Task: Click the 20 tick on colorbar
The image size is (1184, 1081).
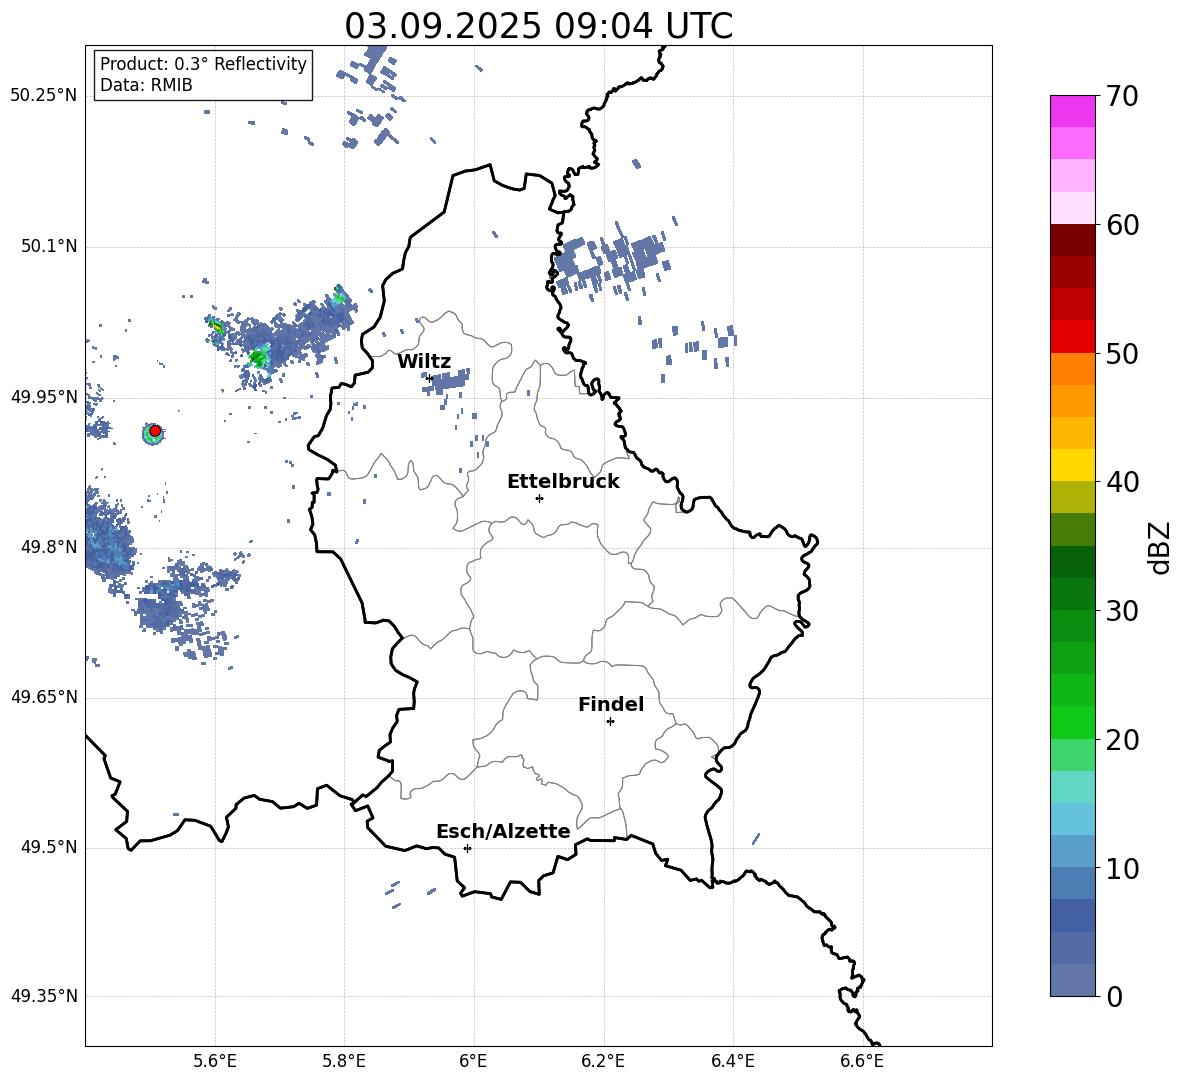Action: click(1122, 740)
